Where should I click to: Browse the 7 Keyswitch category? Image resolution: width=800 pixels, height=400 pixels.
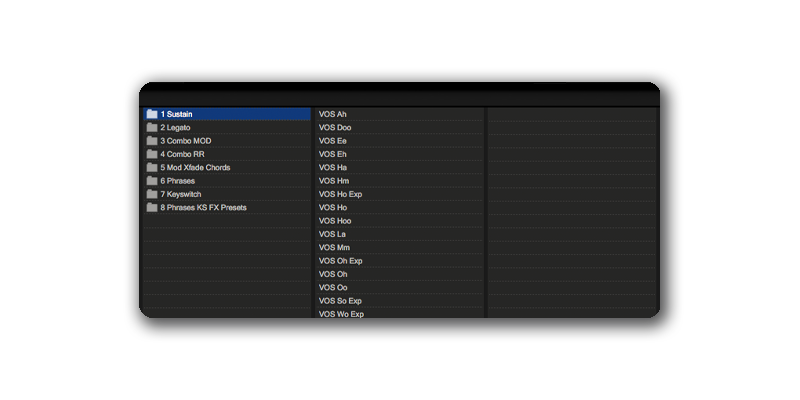(x=182, y=194)
